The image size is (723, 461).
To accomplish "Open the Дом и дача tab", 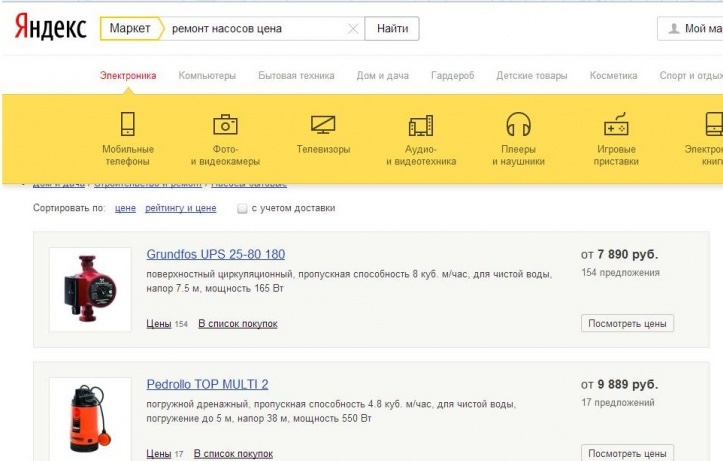I will coord(383,76).
